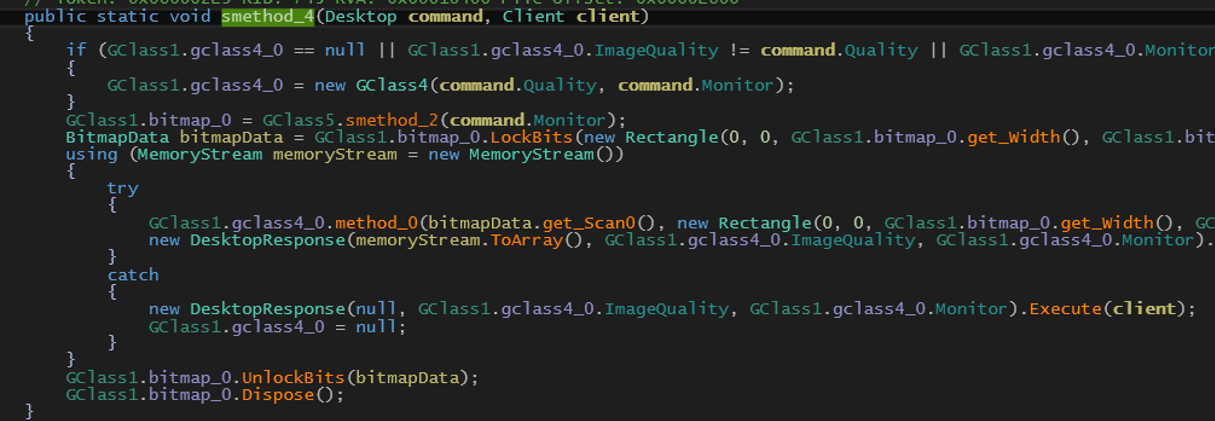Click the catch keyword
The image size is (1215, 421).
(x=133, y=274)
